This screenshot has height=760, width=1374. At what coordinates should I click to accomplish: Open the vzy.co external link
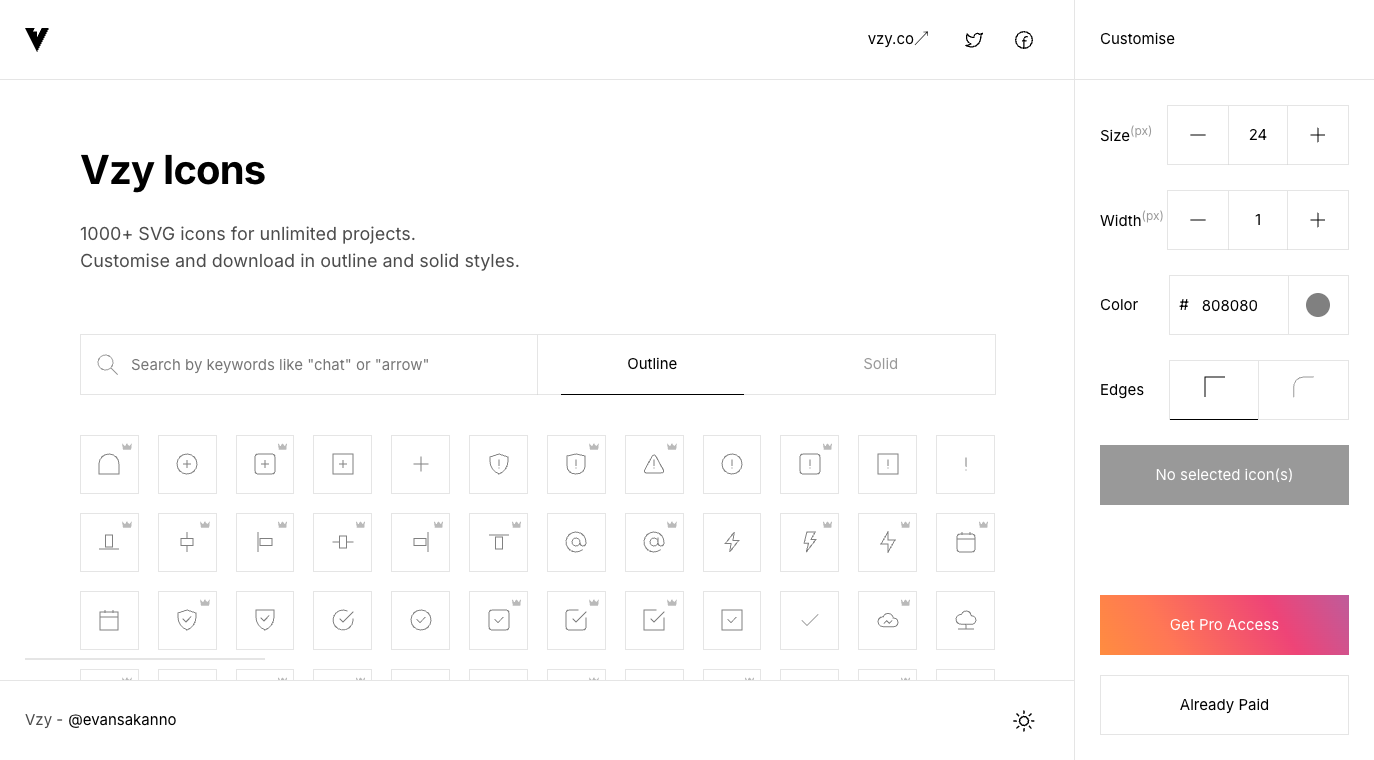(898, 39)
